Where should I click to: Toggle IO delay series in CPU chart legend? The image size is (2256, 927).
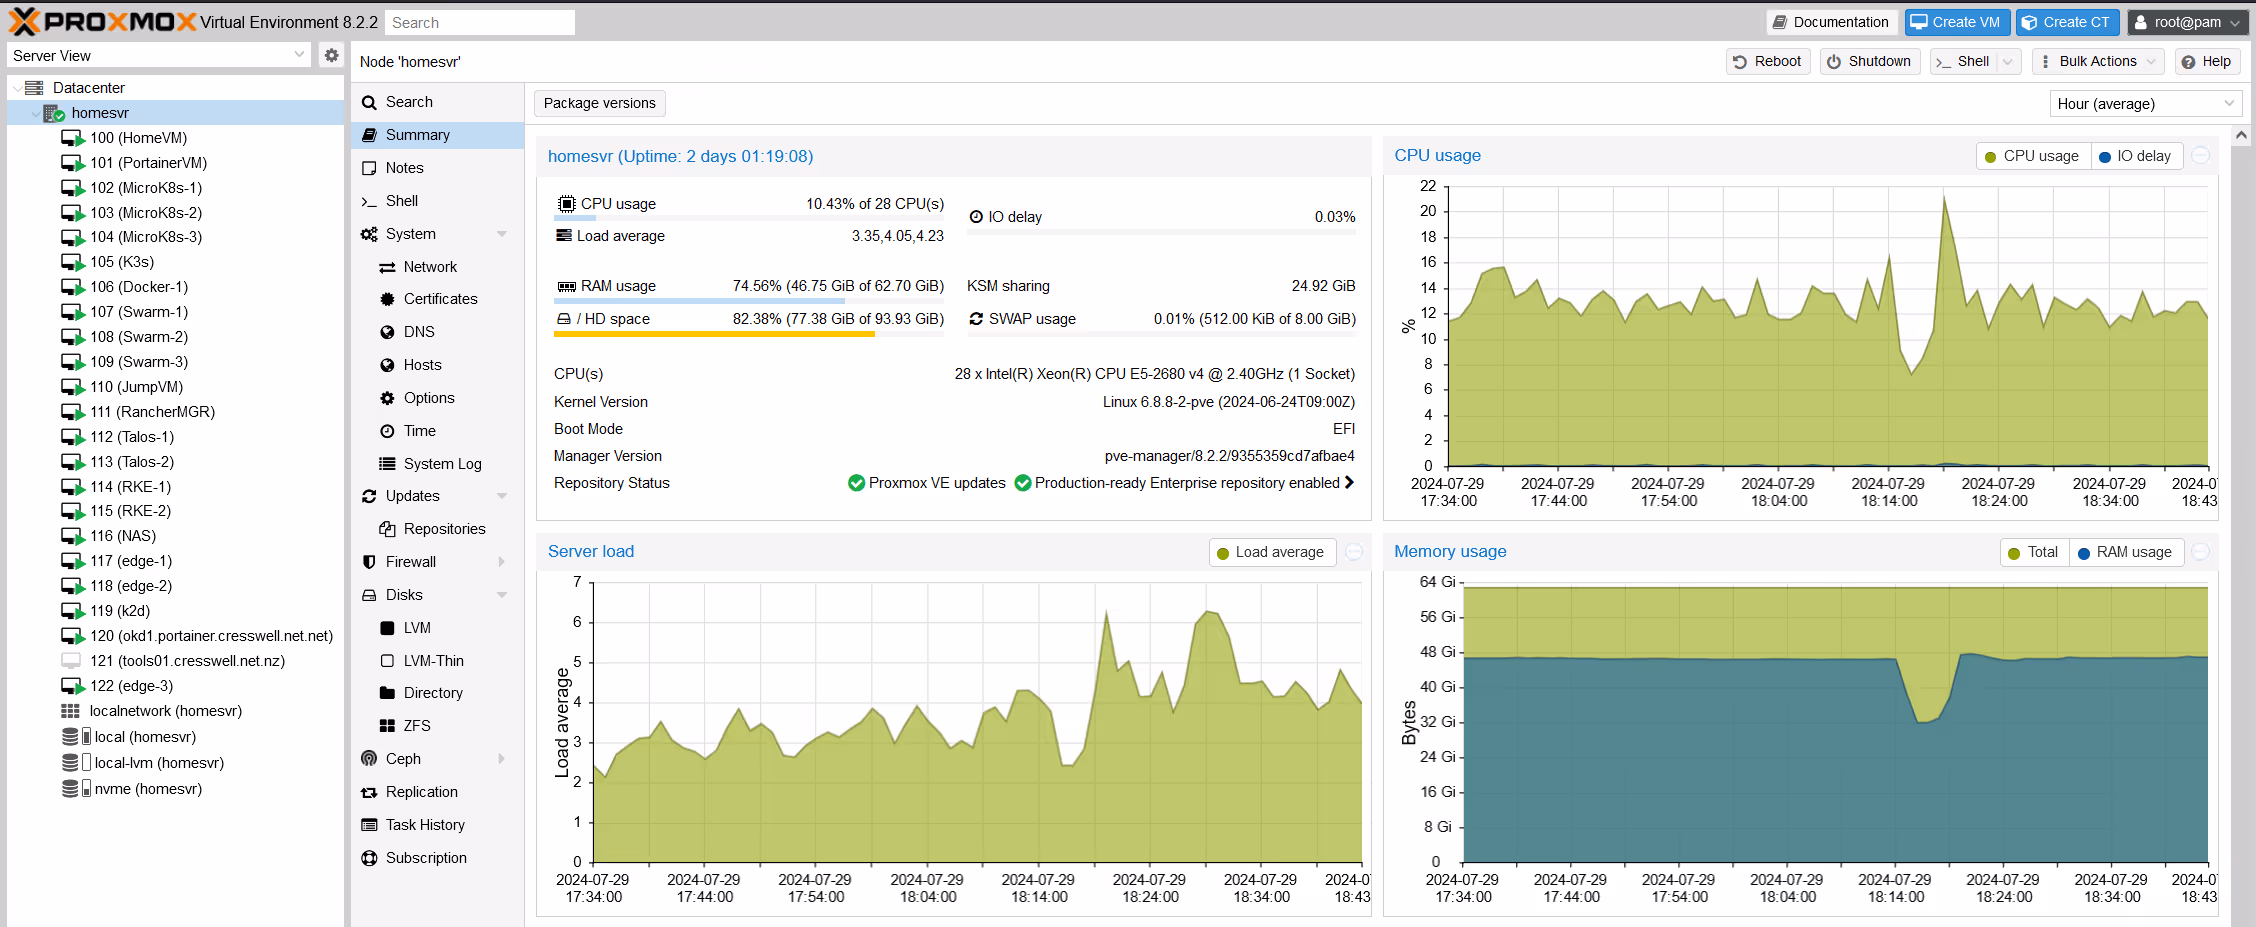point(2135,156)
